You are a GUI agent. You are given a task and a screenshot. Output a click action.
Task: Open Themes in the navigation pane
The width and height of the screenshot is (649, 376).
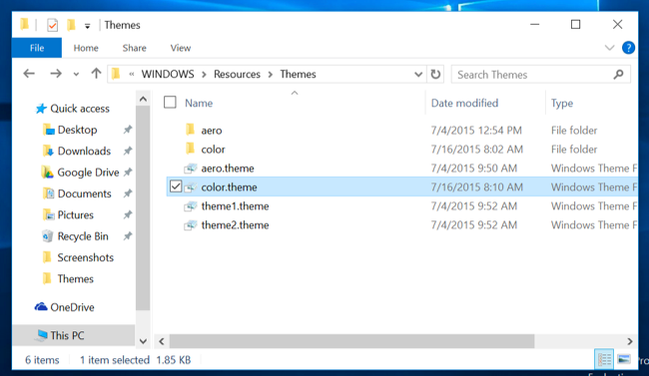tap(75, 279)
